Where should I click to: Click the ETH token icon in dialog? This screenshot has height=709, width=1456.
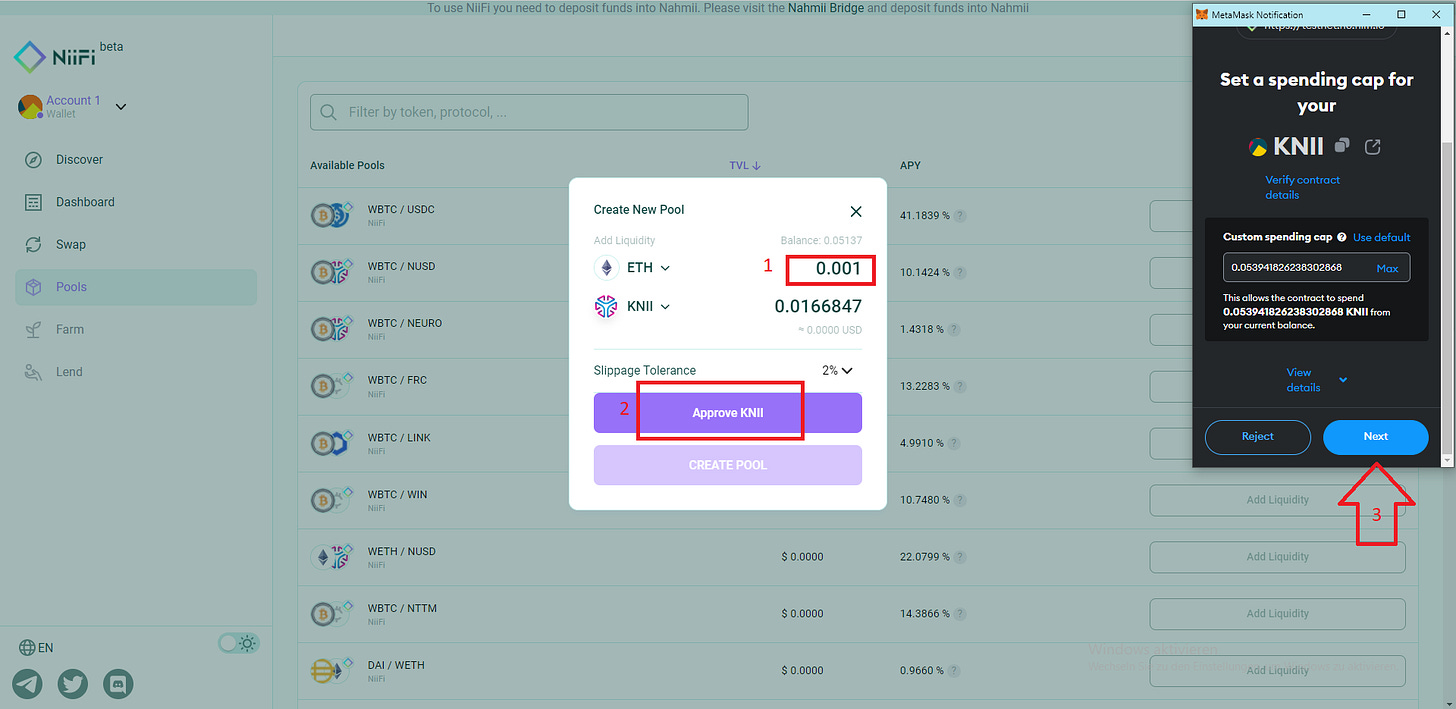pos(606,268)
